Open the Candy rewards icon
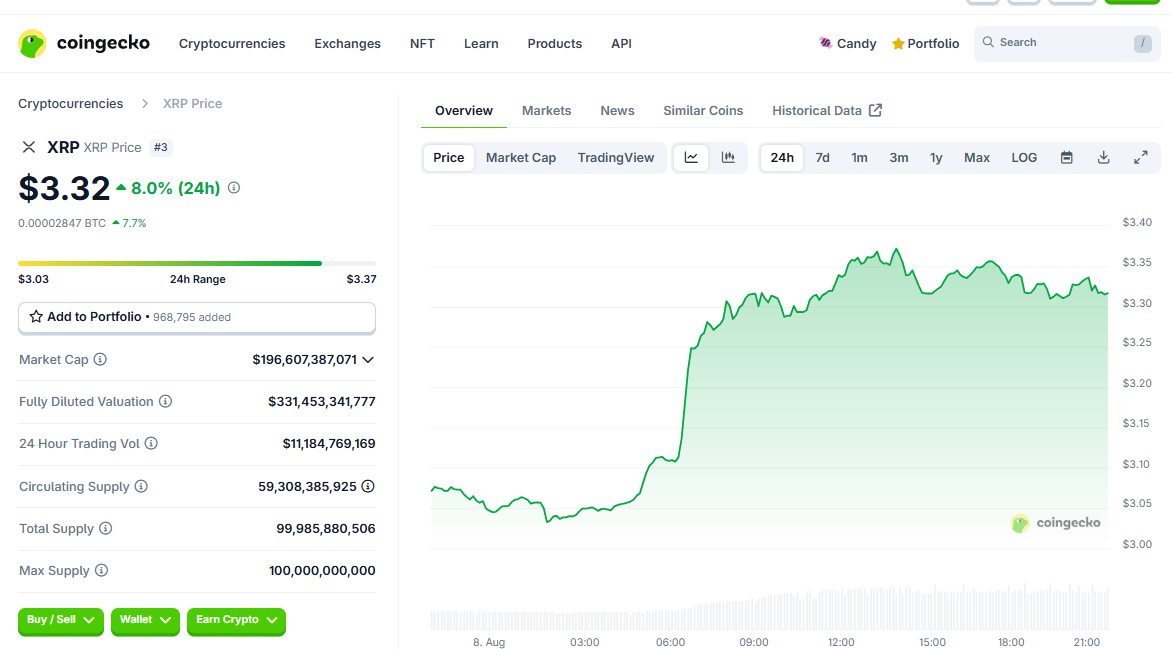The height and width of the screenshot is (649, 1171). click(825, 43)
